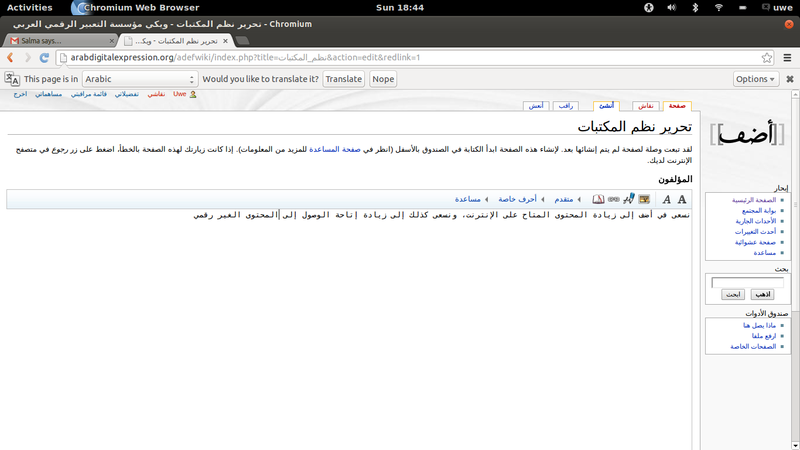Close the 'Salma says...' Gmail tab
This screenshot has width=800, height=450.
(x=112, y=41)
